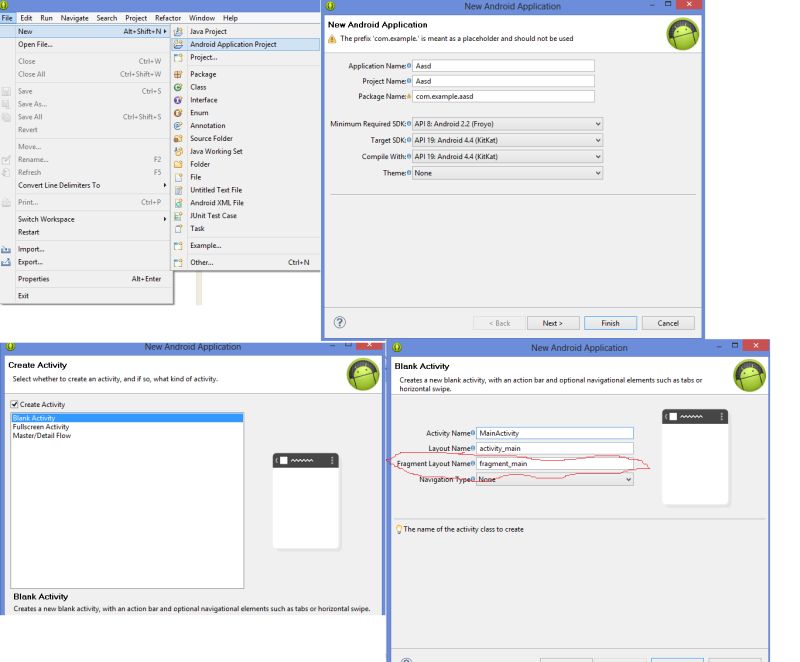Click the Fragment Layout Name field
Image resolution: width=800 pixels, height=662 pixels.
pos(555,464)
